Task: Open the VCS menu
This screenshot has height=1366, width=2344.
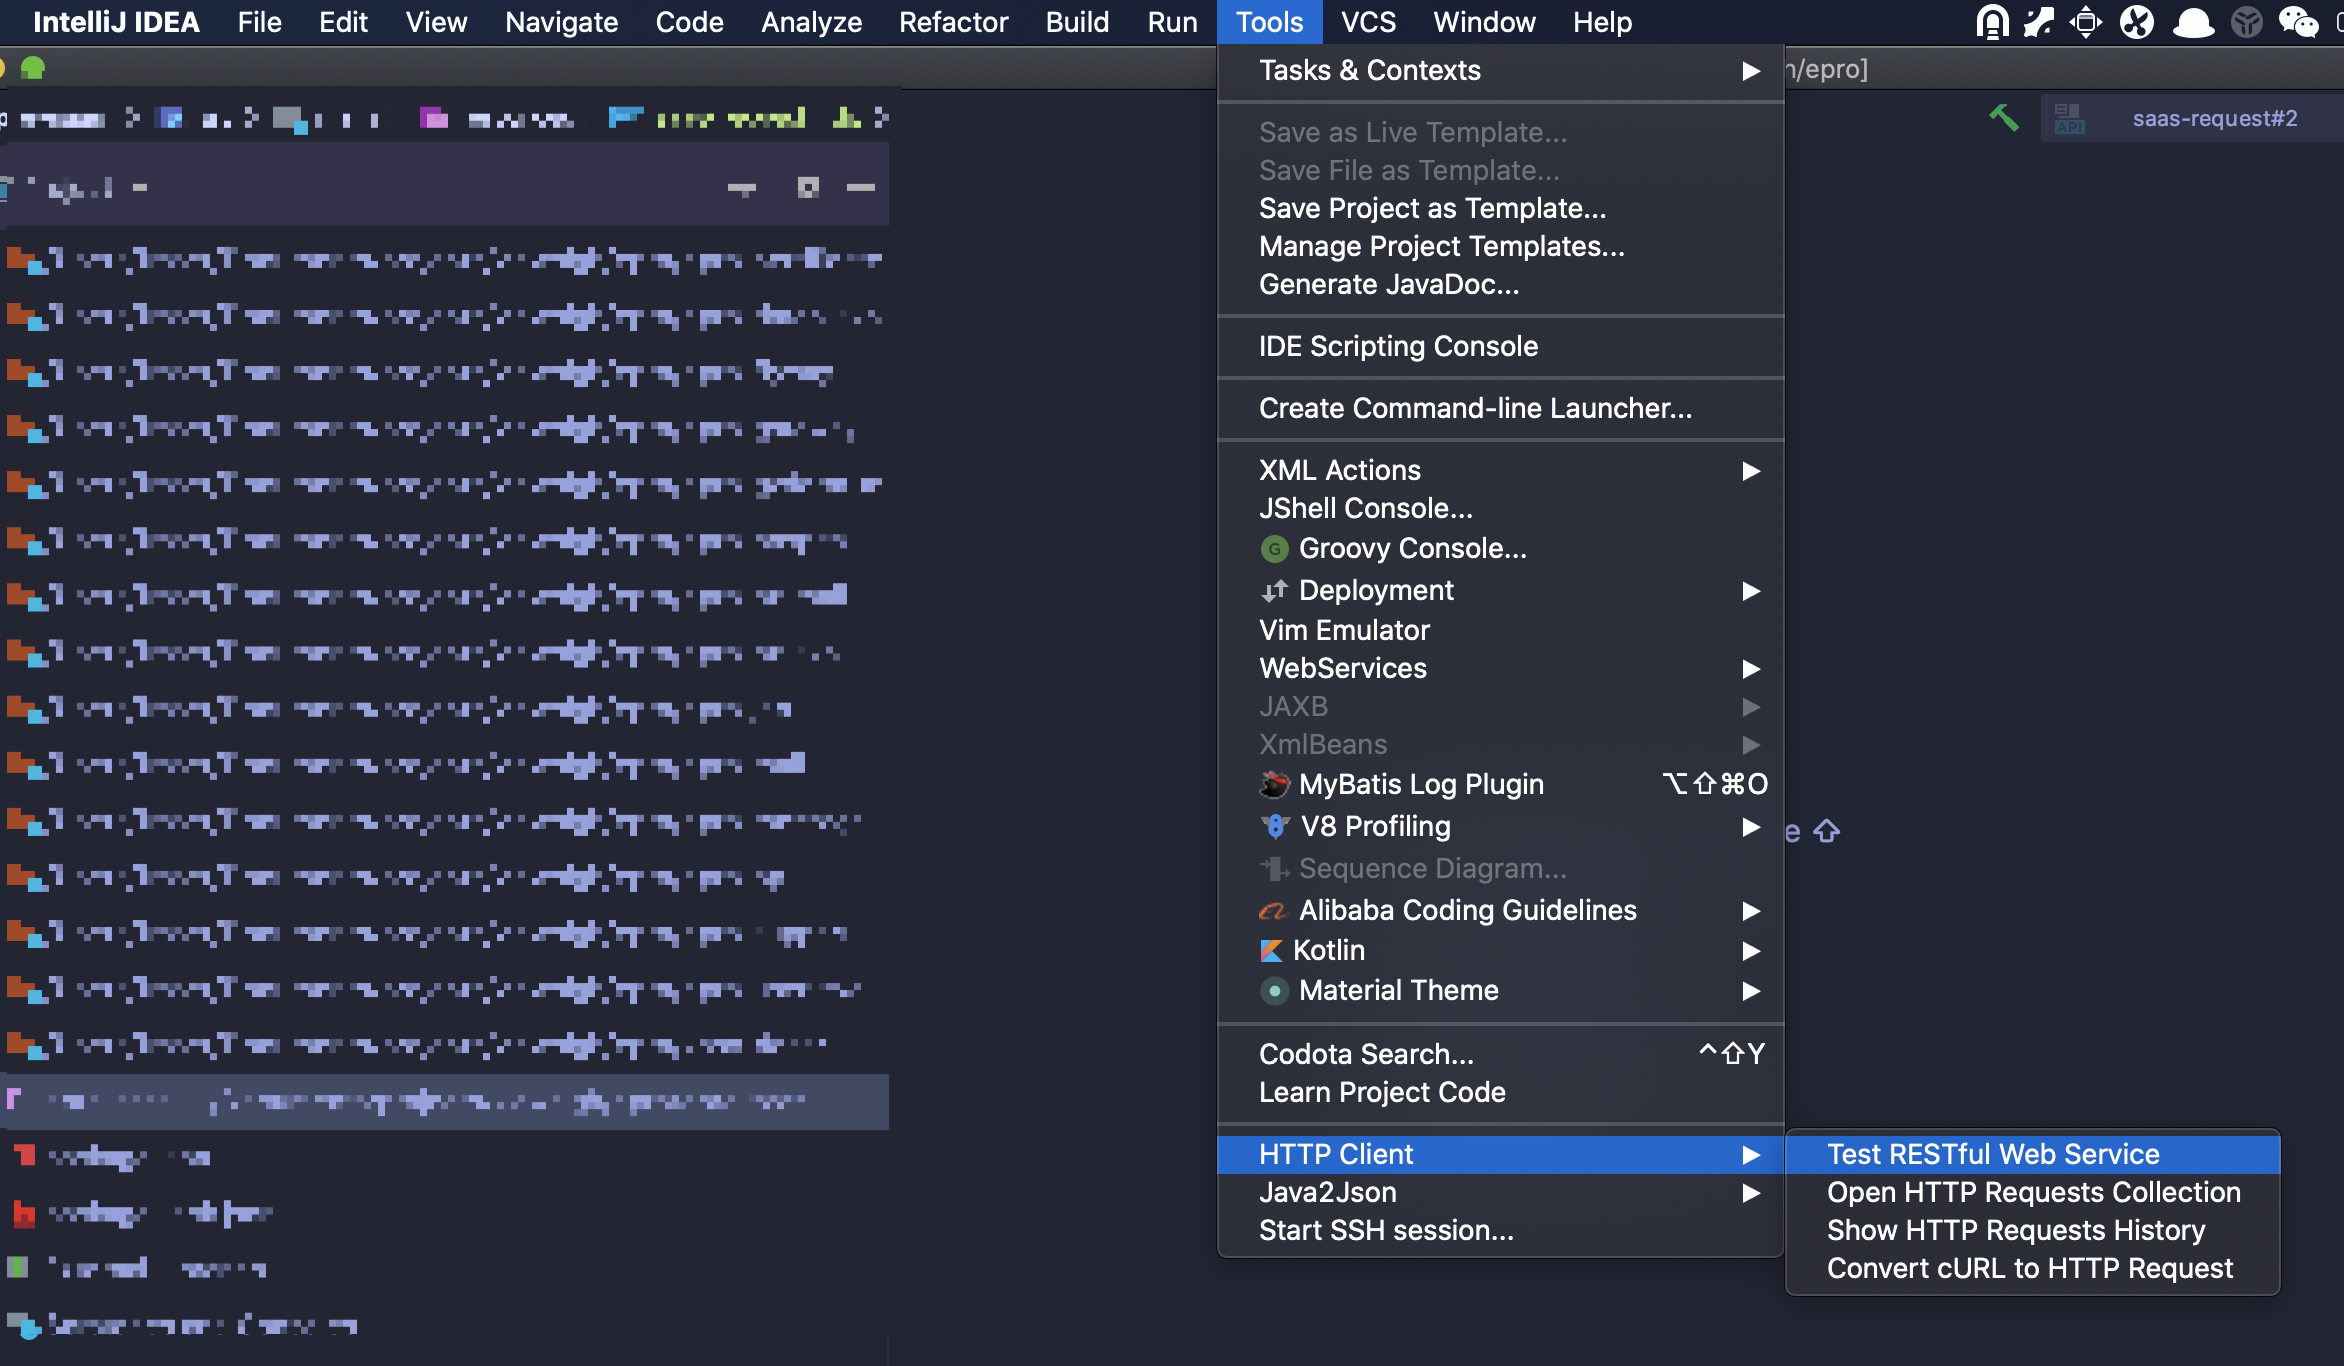Action: click(1368, 22)
